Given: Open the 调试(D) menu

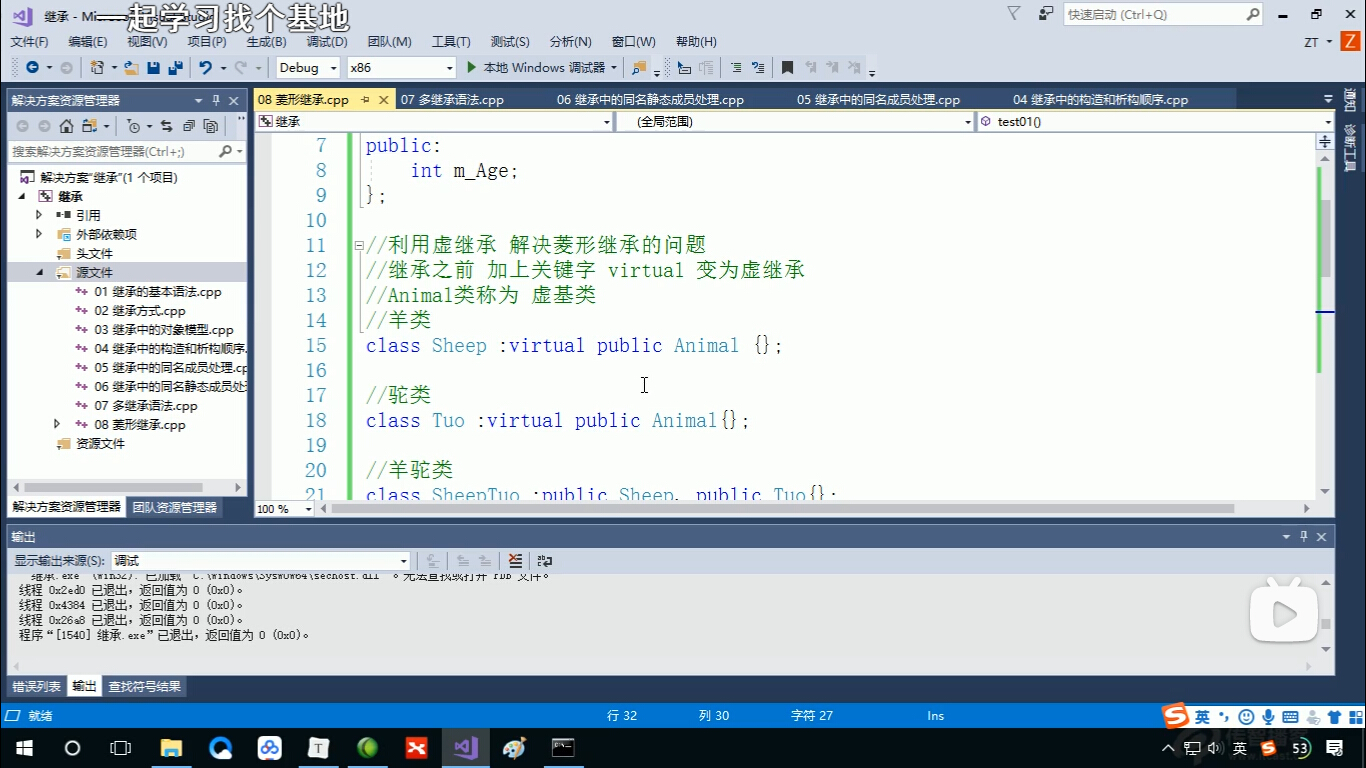Looking at the screenshot, I should [x=326, y=41].
